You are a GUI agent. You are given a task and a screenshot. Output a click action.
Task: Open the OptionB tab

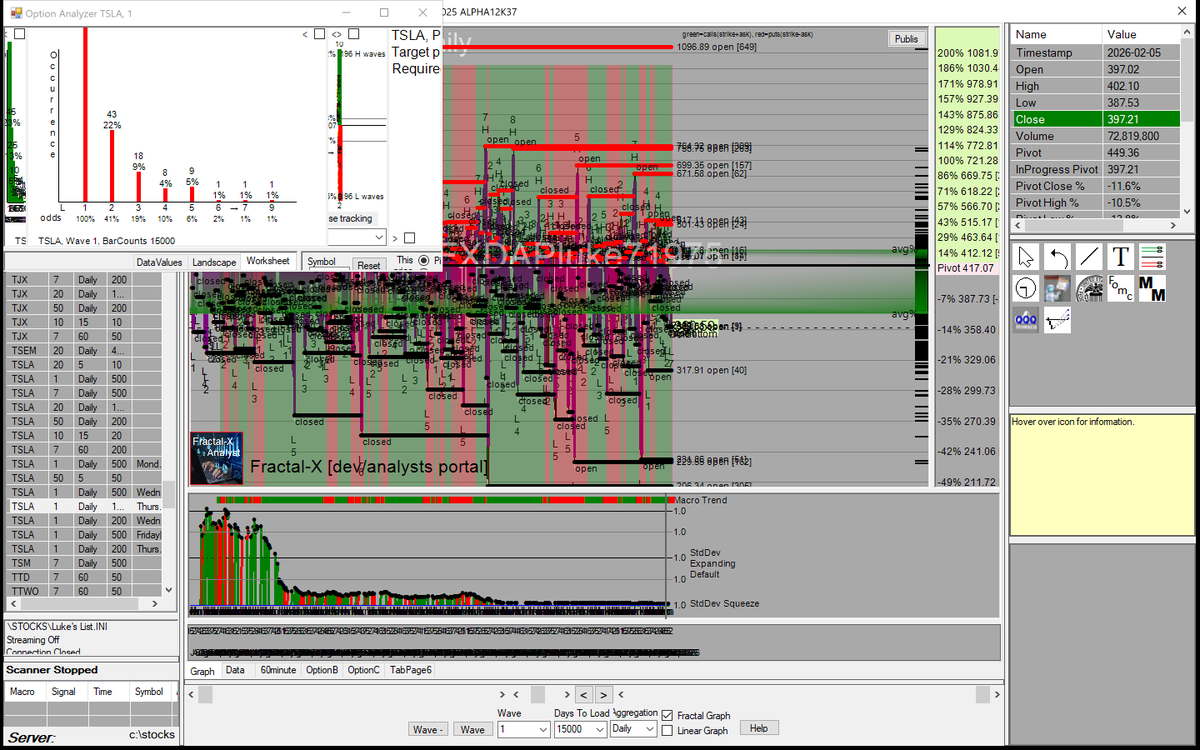point(322,670)
